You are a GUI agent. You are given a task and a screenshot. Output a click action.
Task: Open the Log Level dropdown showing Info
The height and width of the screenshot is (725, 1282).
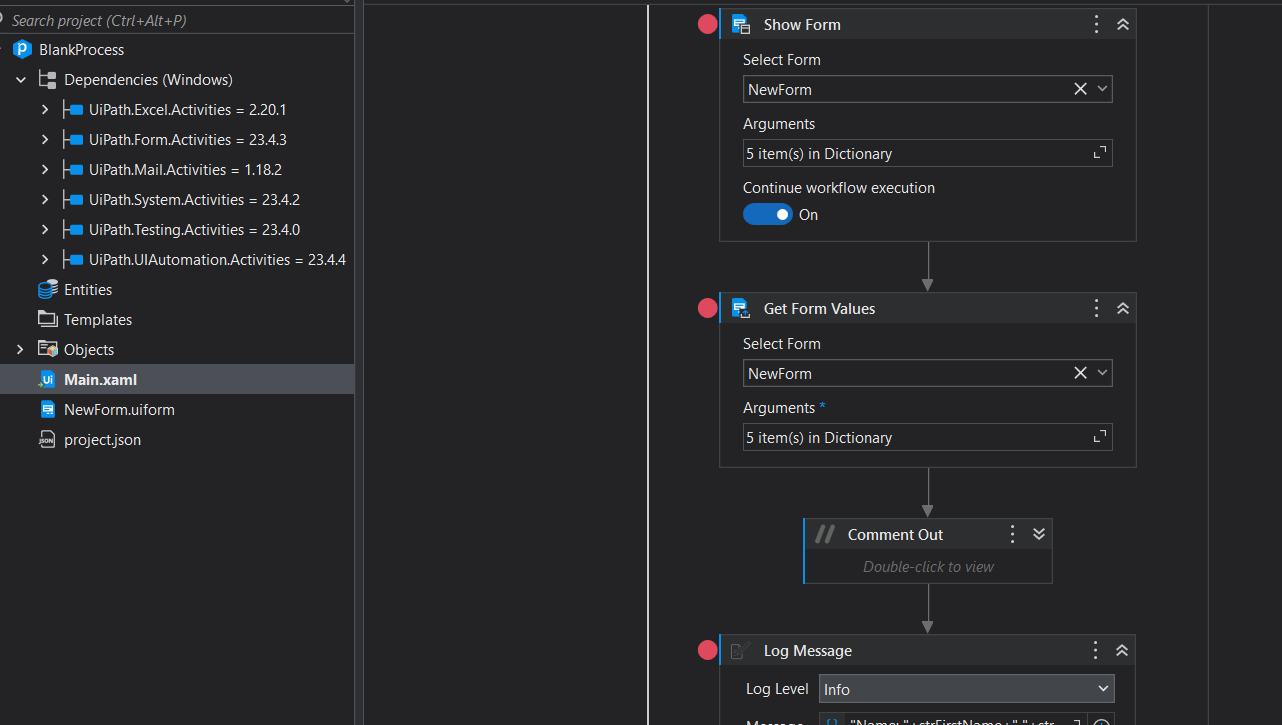pyautogui.click(x=966, y=689)
